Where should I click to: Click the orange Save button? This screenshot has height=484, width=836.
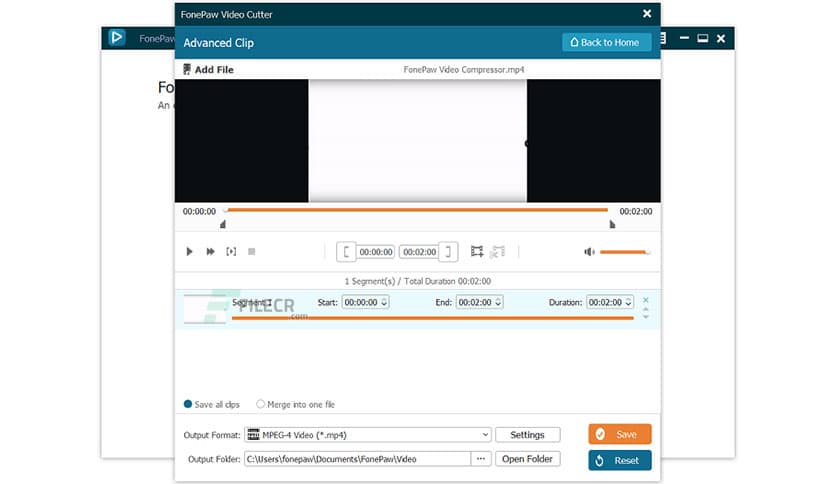pyautogui.click(x=620, y=434)
